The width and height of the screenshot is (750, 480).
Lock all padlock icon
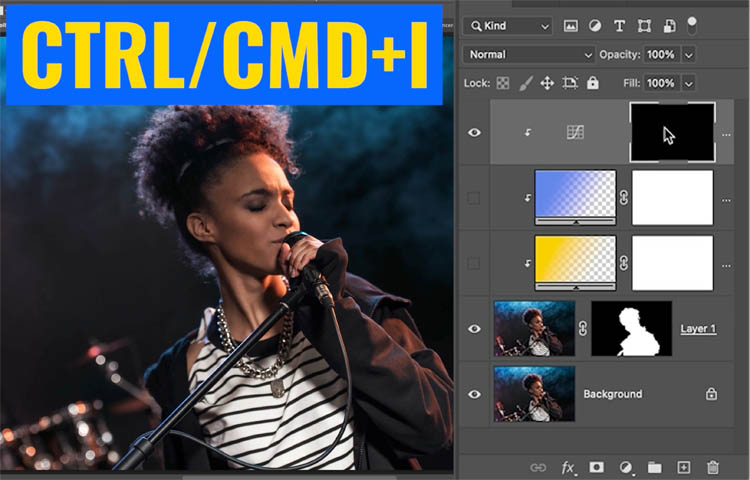[593, 83]
